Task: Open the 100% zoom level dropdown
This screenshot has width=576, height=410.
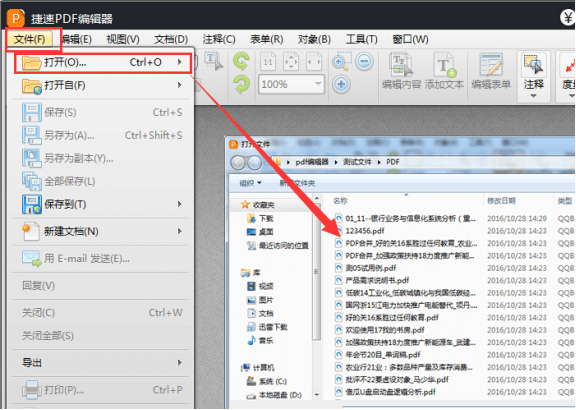Action: (318, 84)
